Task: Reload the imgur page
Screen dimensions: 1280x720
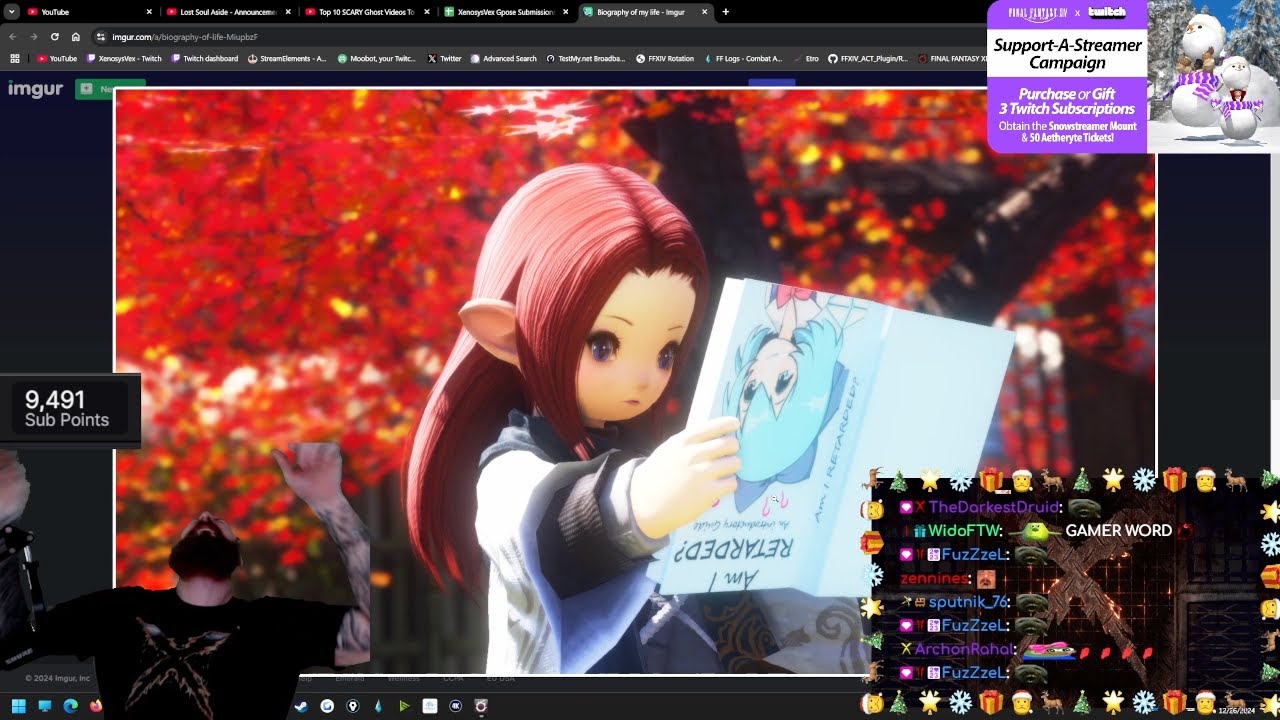Action: pyautogui.click(x=54, y=37)
